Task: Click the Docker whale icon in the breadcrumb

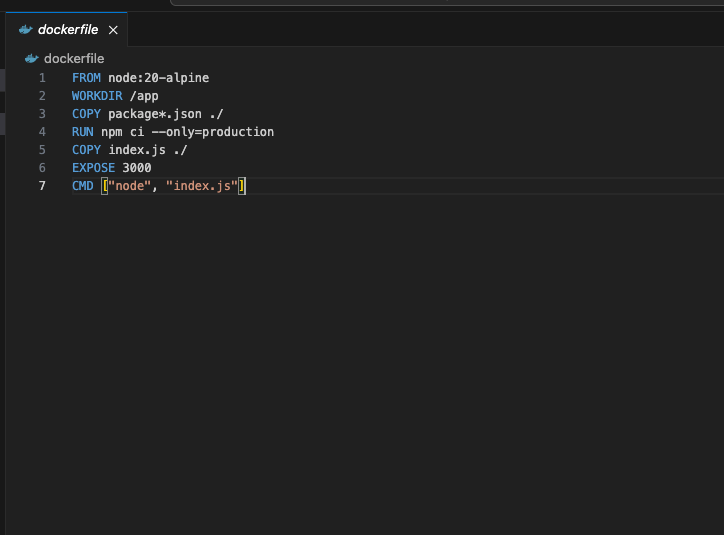Action: coord(32,59)
